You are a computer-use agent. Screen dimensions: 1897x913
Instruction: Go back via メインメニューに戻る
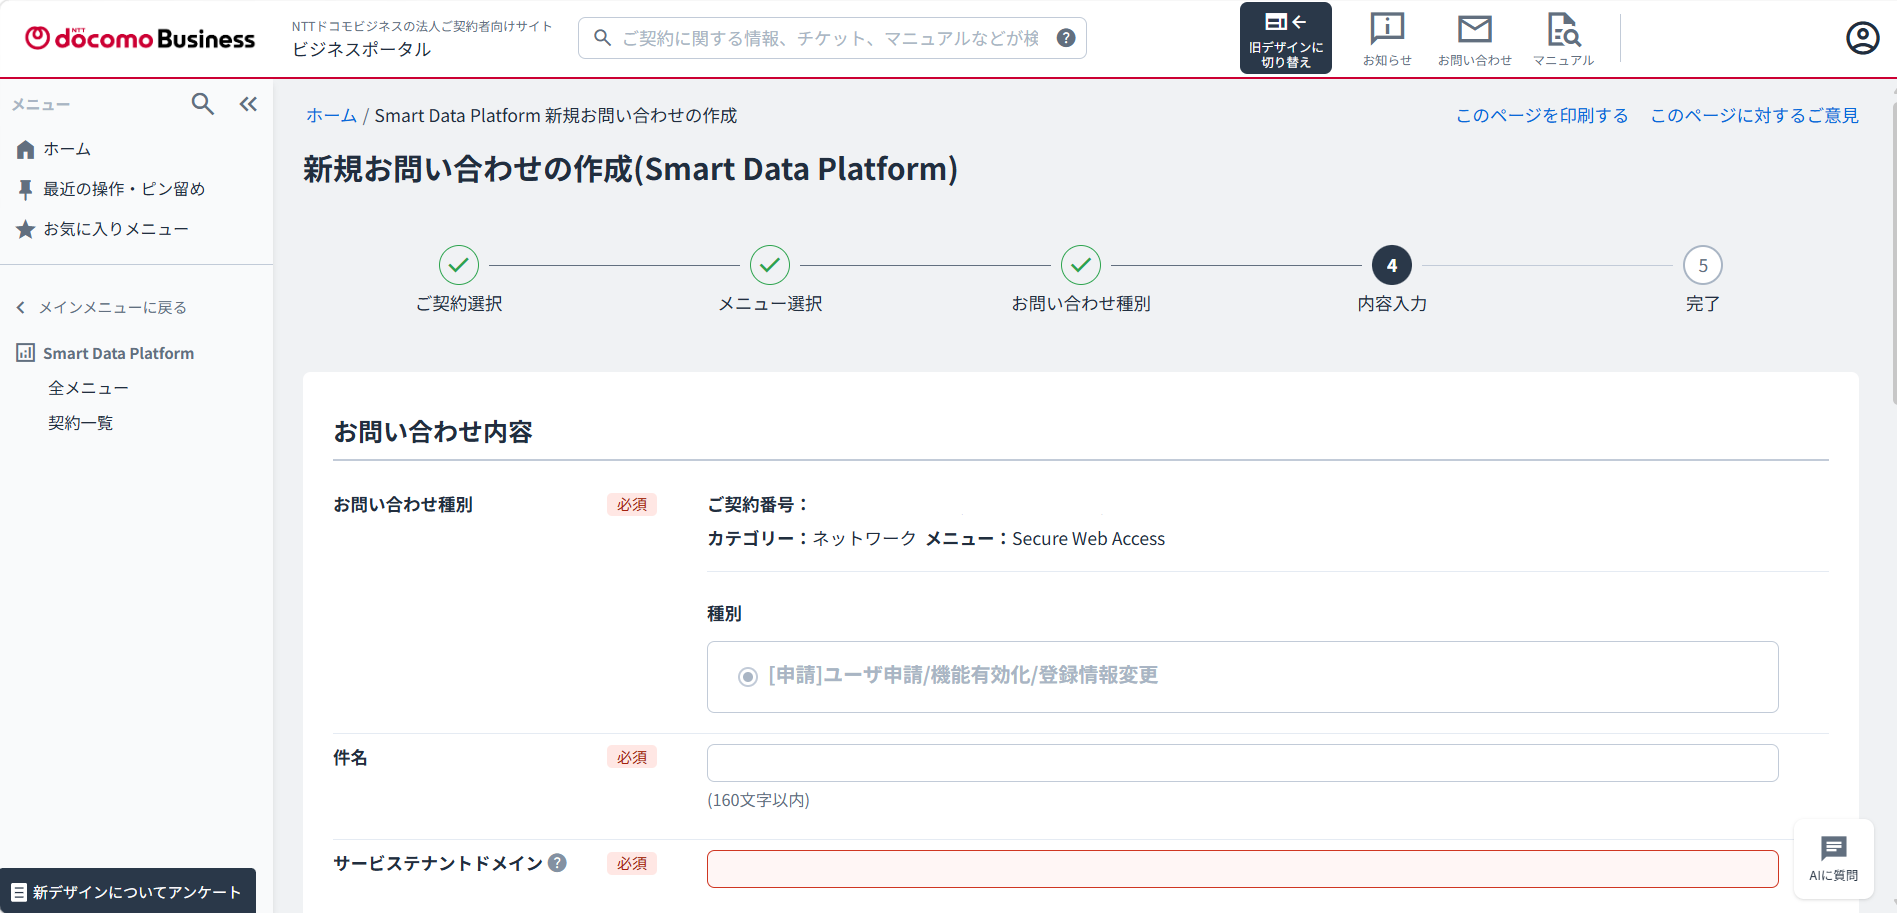102,307
